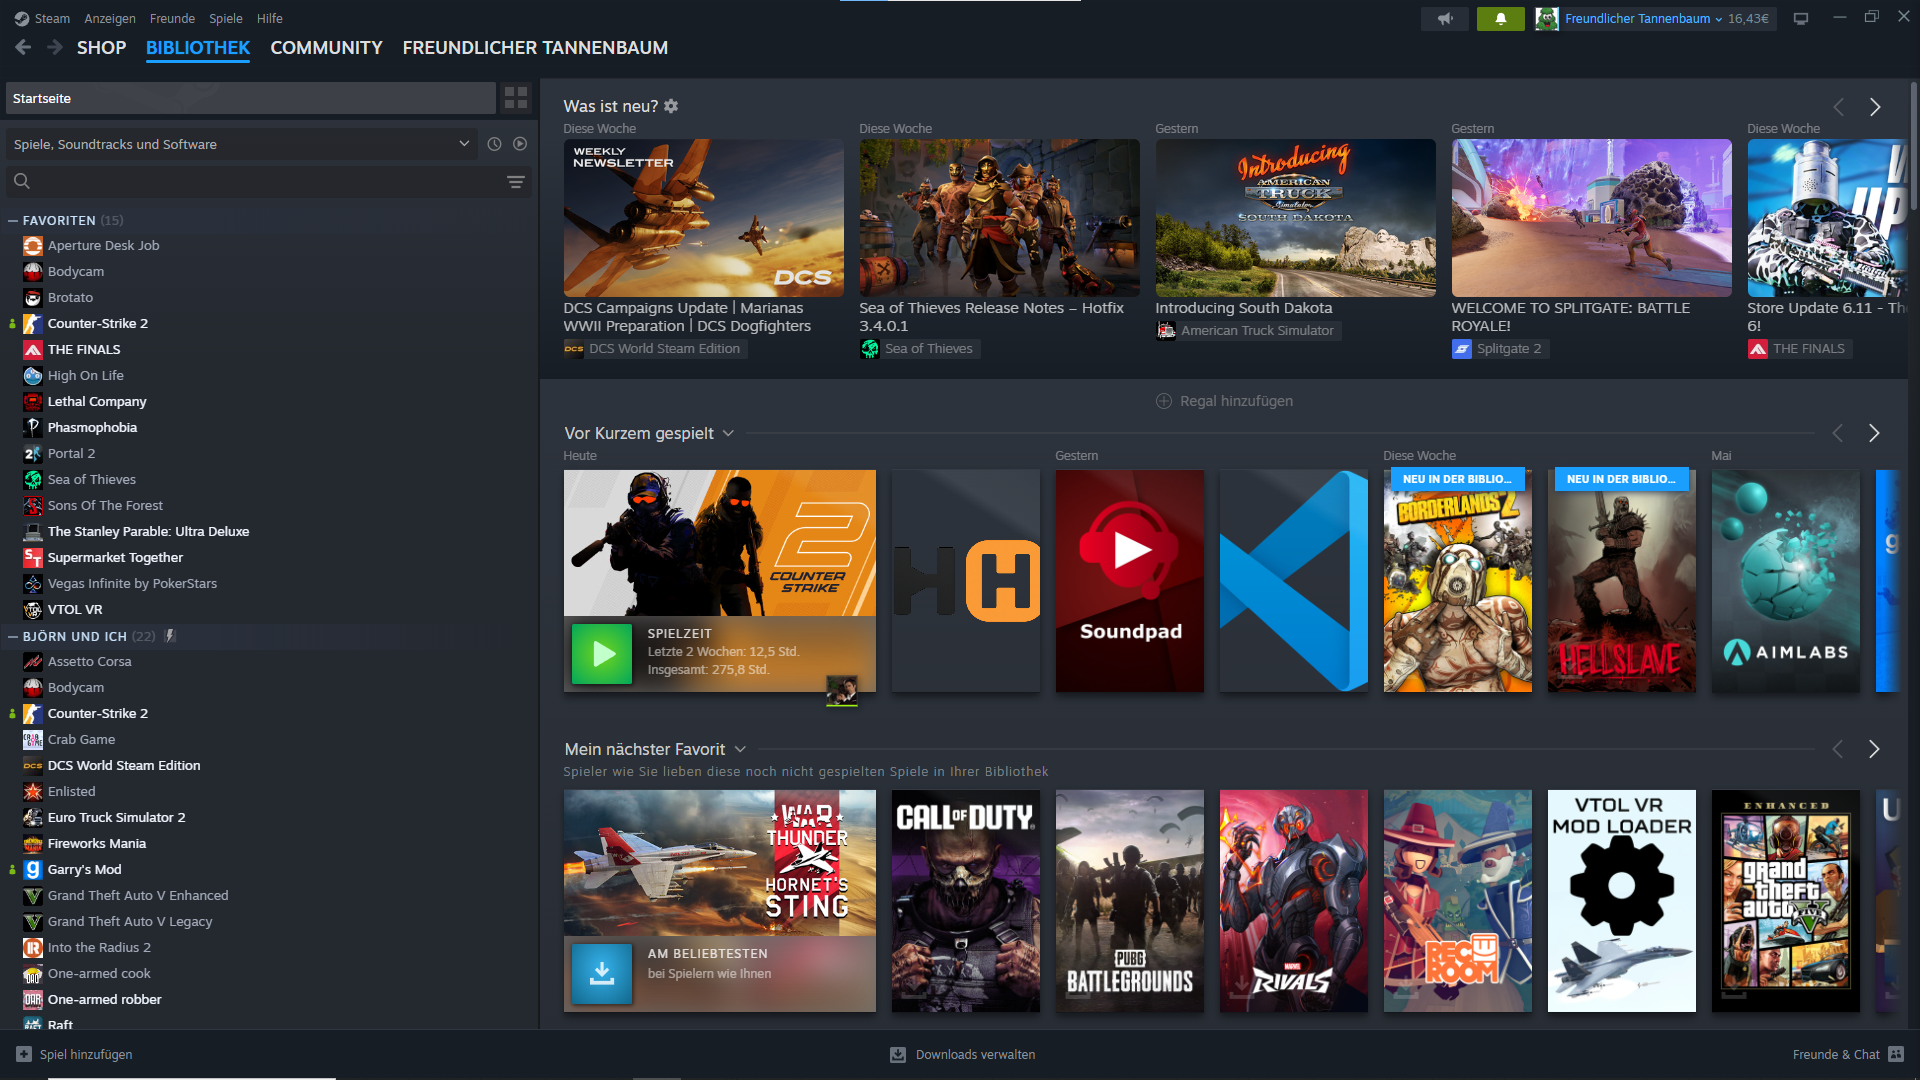This screenshot has width=1920, height=1080.
Task: Open the Spiele menu
Action: [226, 19]
